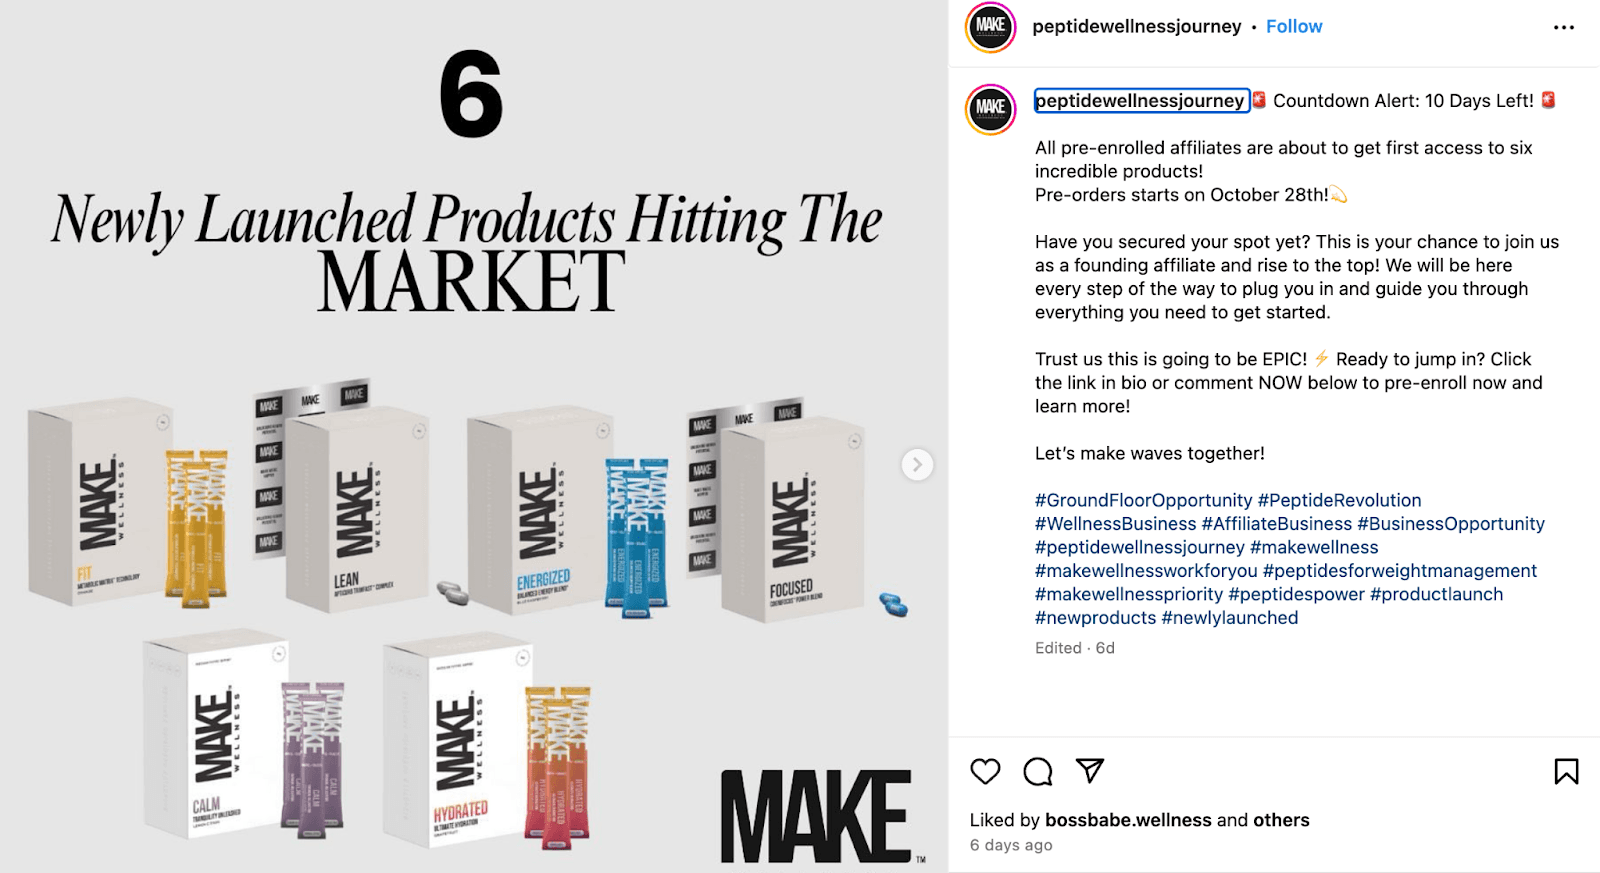Viewport: 1600px width, 873px height.
Task: Open the #AffiliateBusiness hashtag
Action: click(1278, 523)
